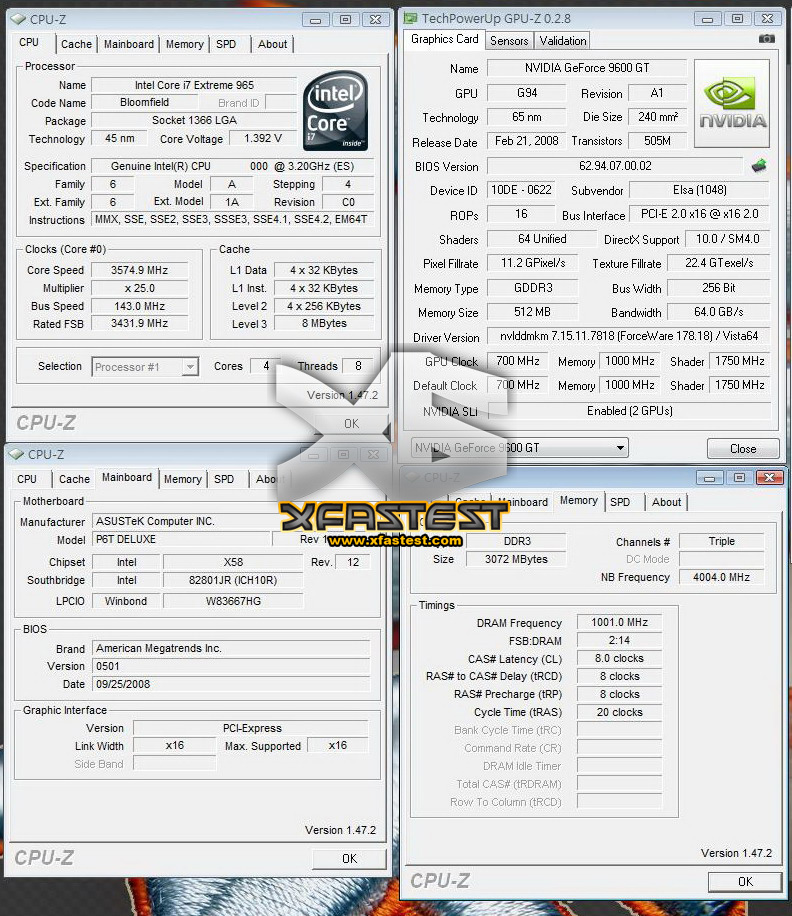Click the Core Speed value 3574.9 MHz
Image resolution: width=792 pixels, height=916 pixels.
coord(140,270)
